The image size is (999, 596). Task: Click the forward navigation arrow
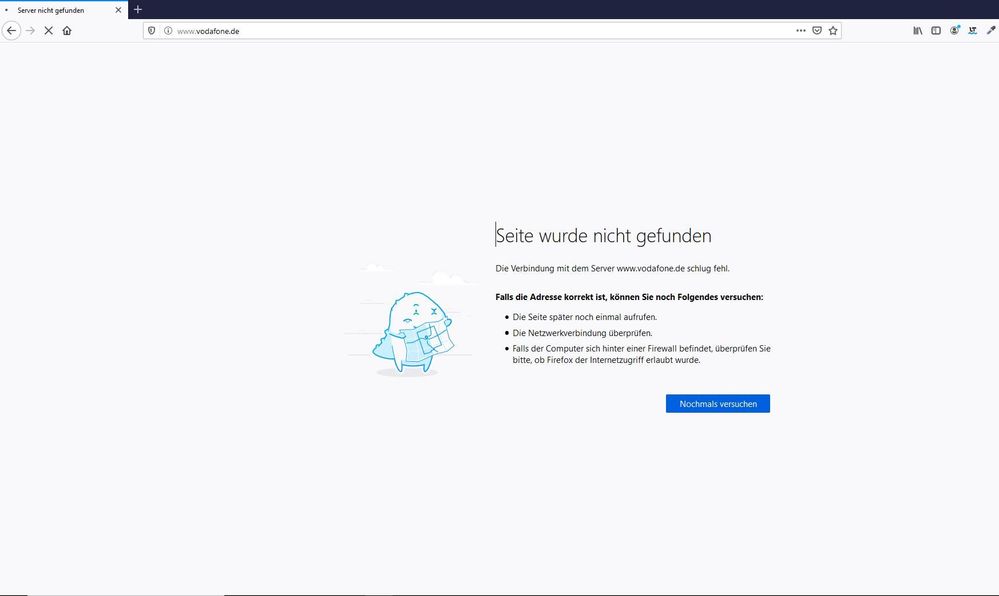30,31
